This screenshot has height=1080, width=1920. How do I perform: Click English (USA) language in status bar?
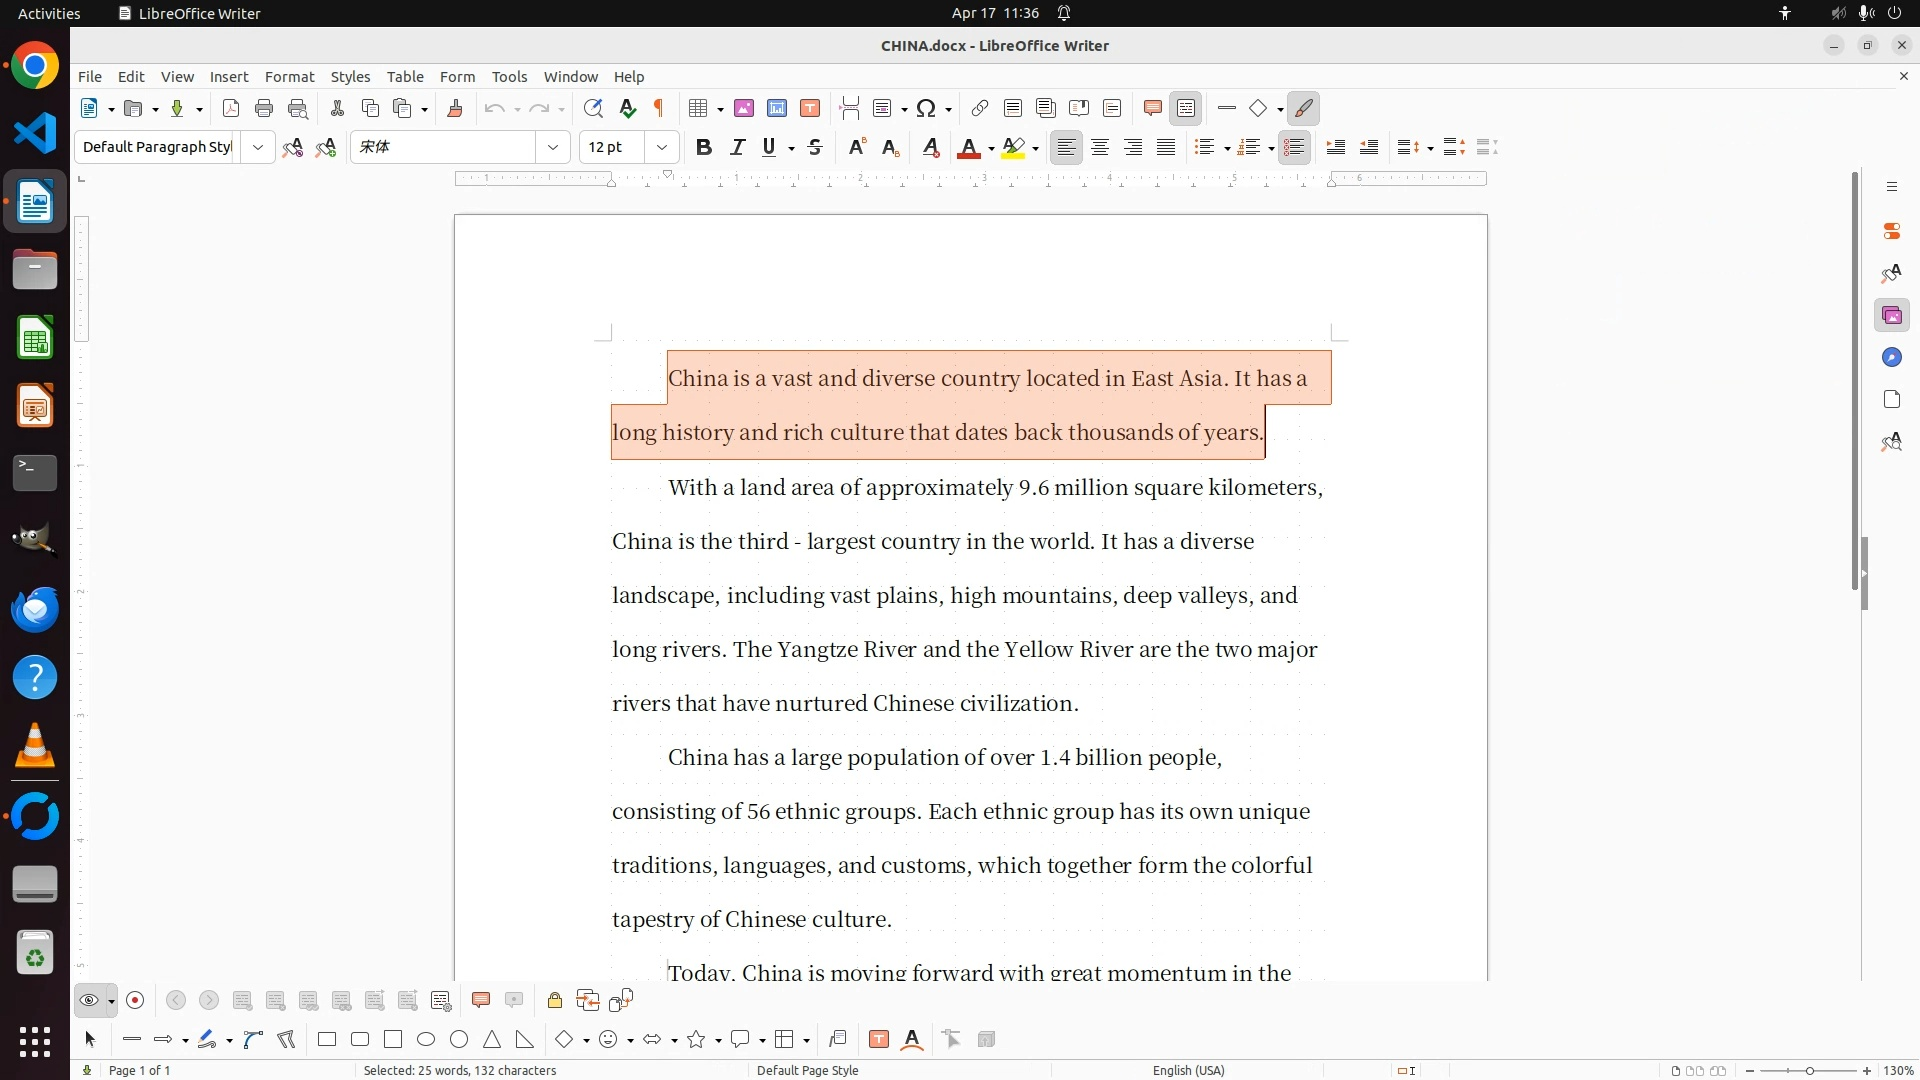1188,1070
